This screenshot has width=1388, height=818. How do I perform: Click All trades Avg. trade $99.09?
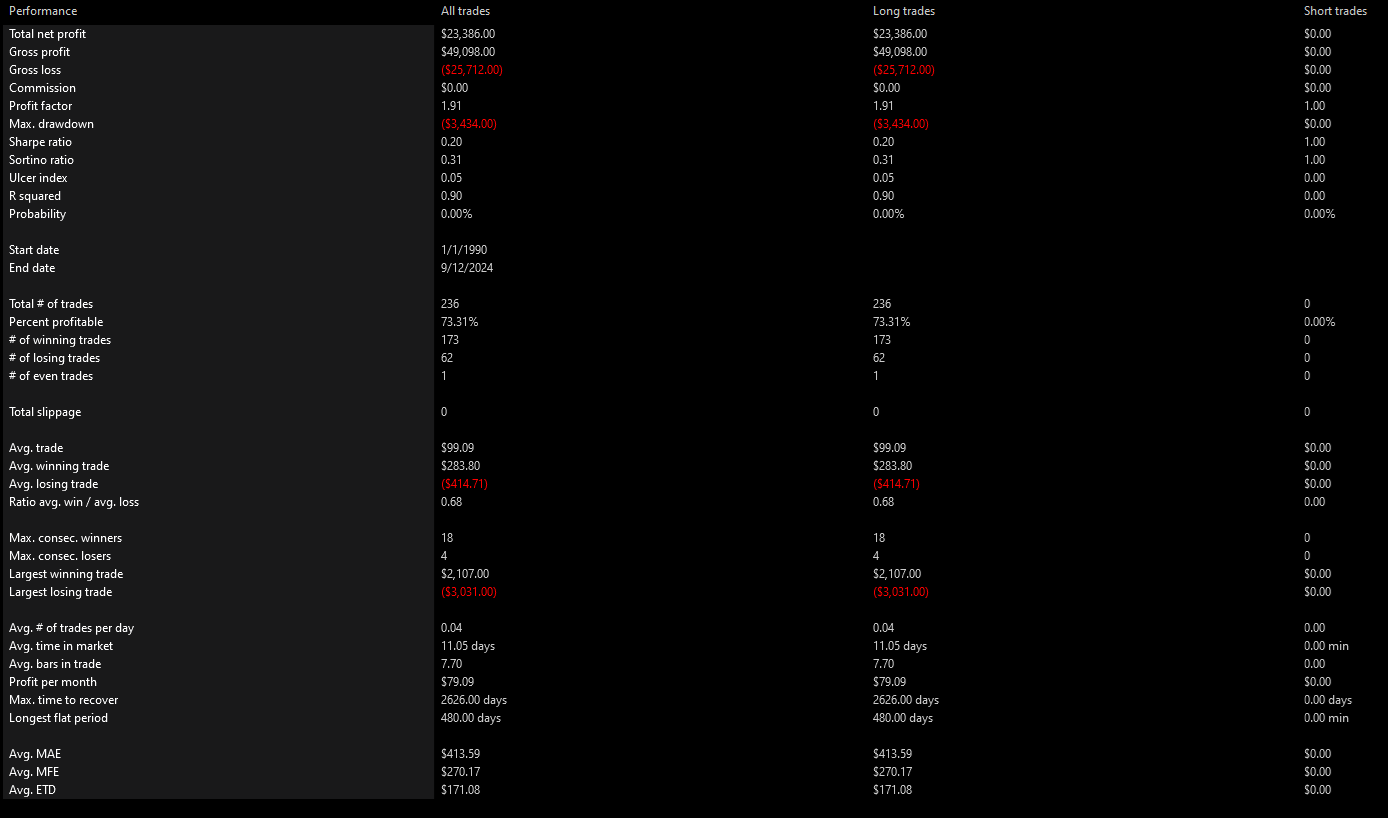coord(458,448)
